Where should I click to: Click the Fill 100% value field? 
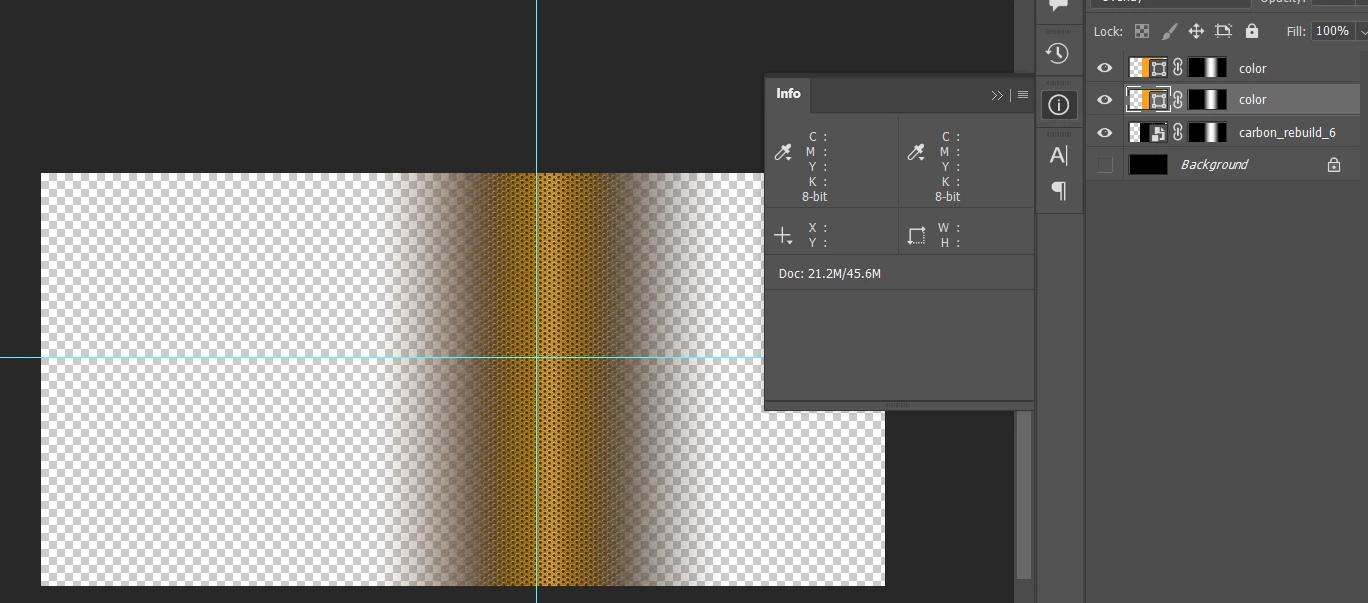point(1333,31)
